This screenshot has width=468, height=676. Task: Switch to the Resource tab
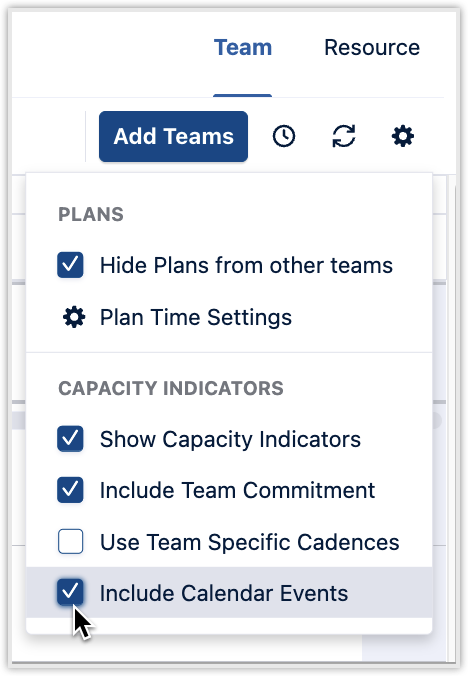(x=372, y=47)
